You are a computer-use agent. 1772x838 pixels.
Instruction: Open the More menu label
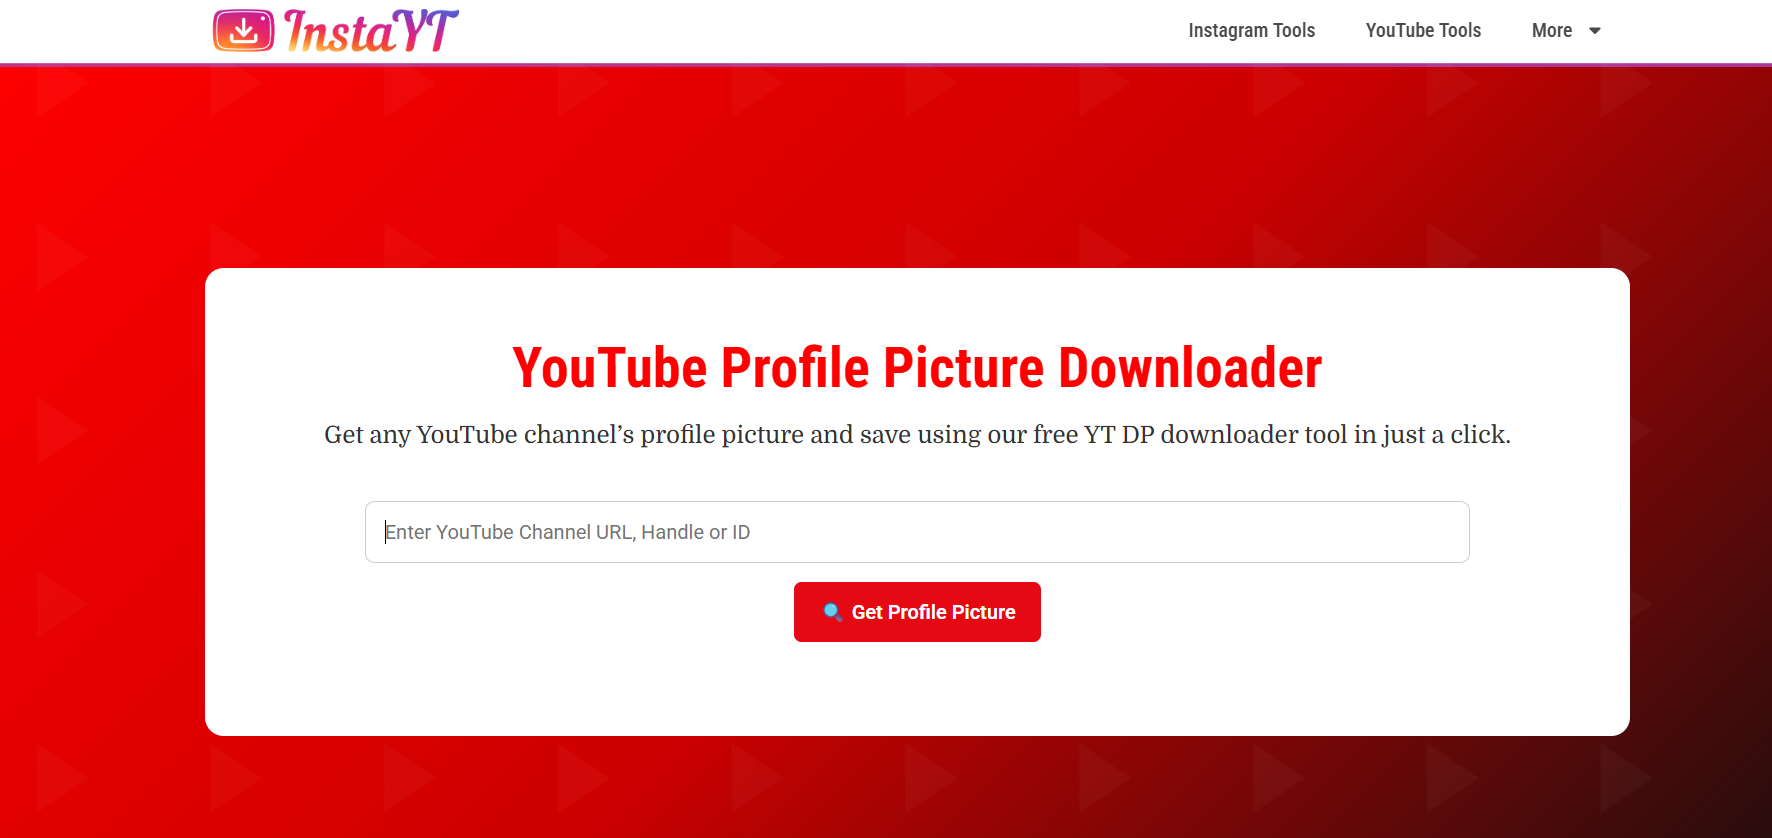click(1551, 31)
